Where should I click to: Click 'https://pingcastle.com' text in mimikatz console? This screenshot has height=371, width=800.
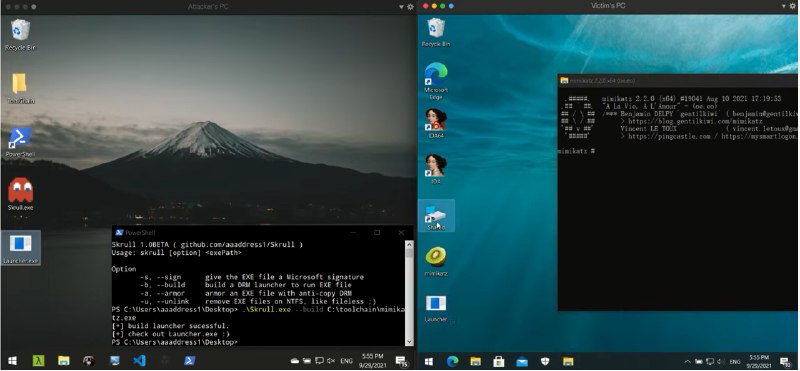pos(669,136)
